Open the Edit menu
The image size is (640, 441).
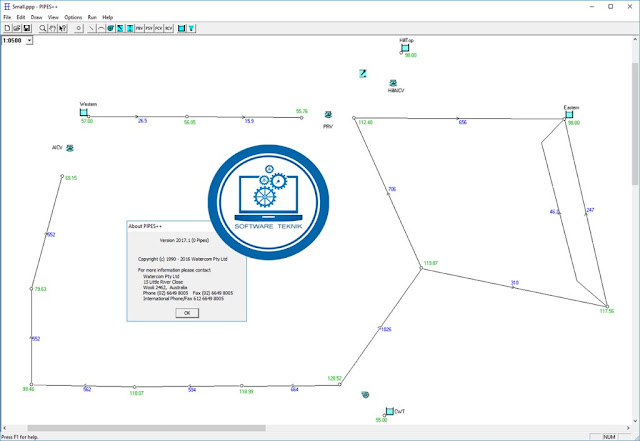pyautogui.click(x=21, y=17)
